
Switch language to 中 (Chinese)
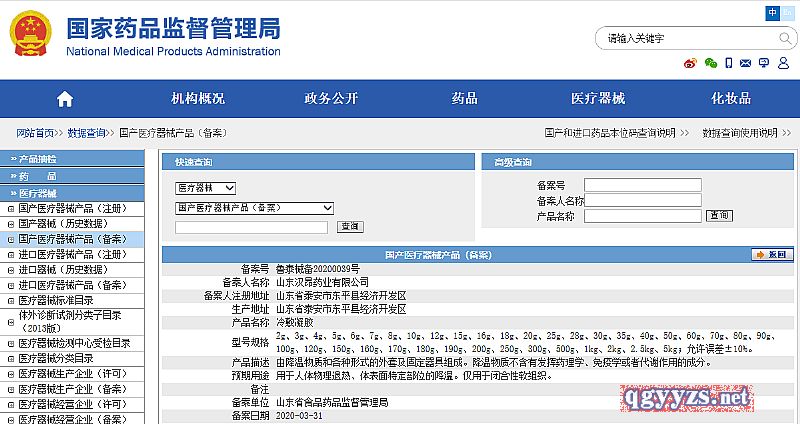click(x=774, y=12)
